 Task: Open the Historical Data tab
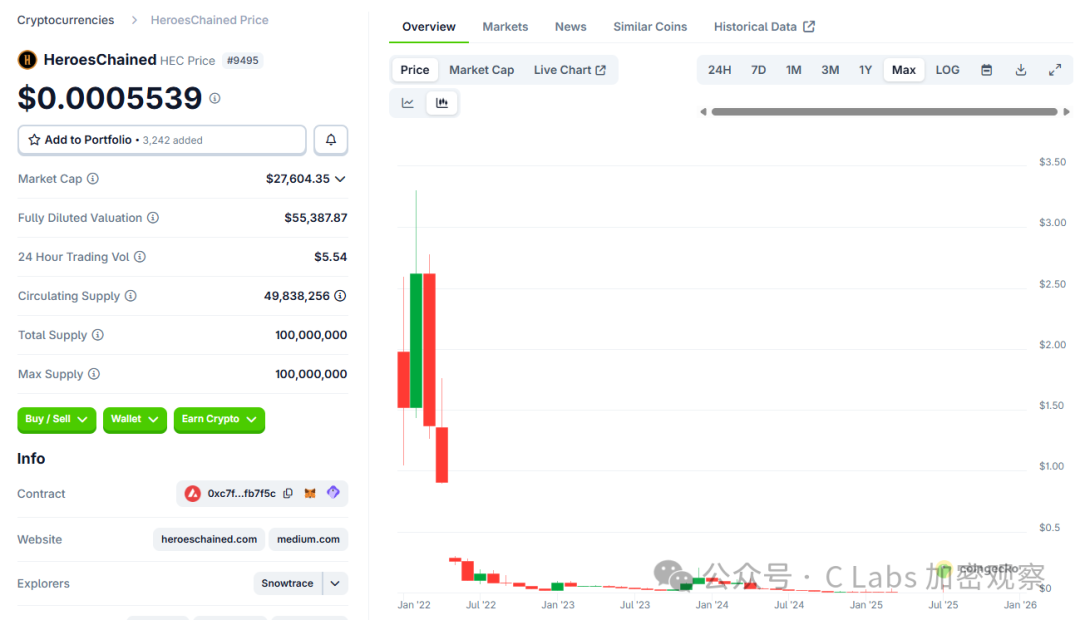(x=764, y=27)
